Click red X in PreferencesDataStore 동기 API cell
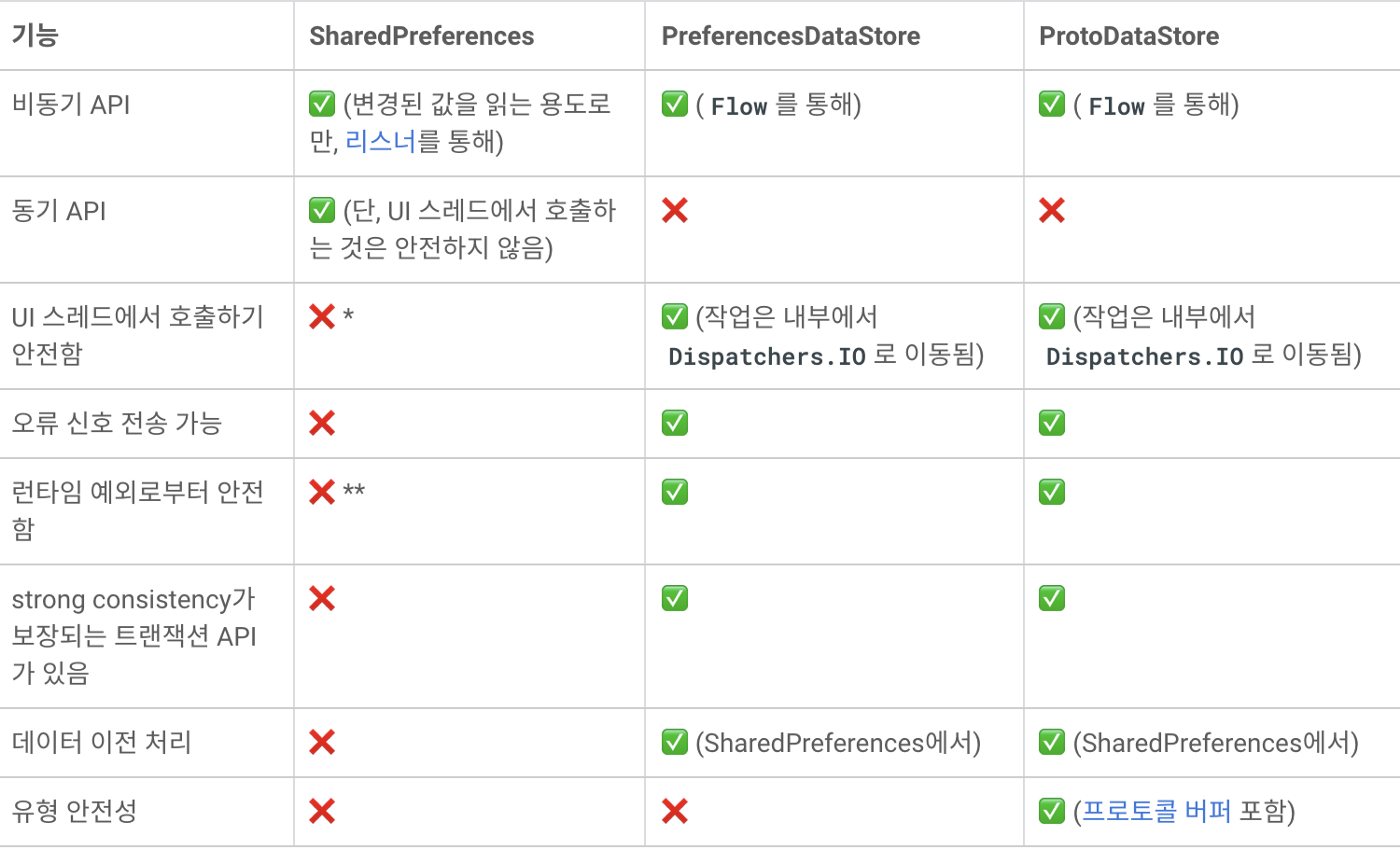This screenshot has width=1400, height=849. [x=675, y=210]
